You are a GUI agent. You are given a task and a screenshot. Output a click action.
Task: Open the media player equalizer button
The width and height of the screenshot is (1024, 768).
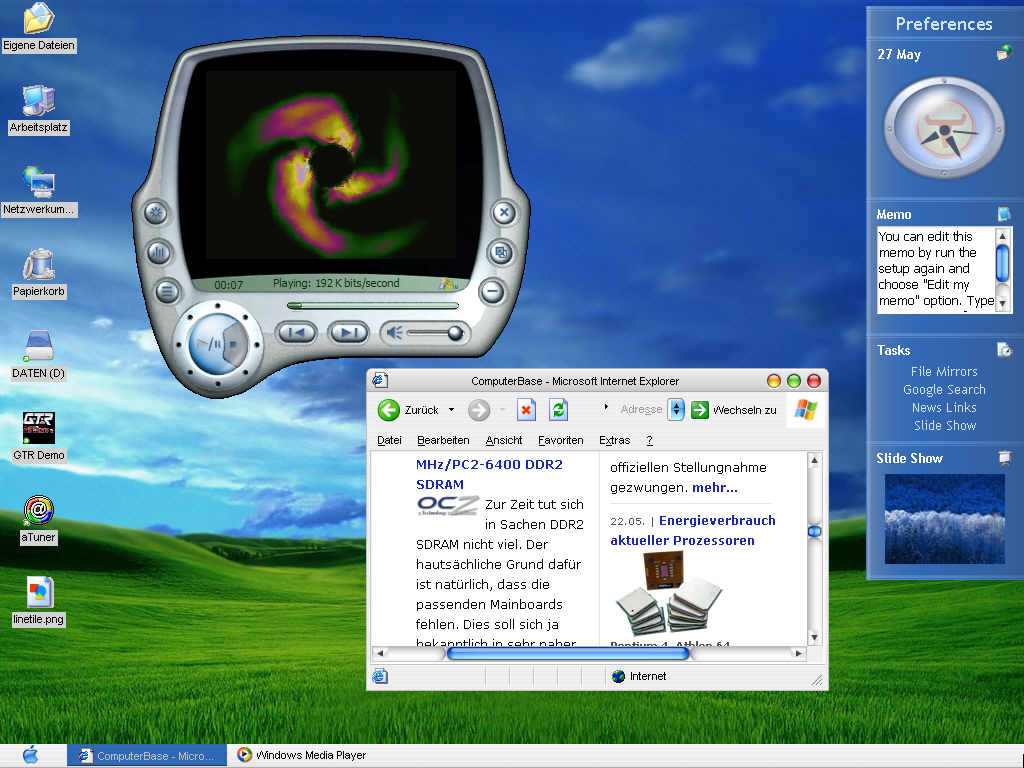pos(159,252)
